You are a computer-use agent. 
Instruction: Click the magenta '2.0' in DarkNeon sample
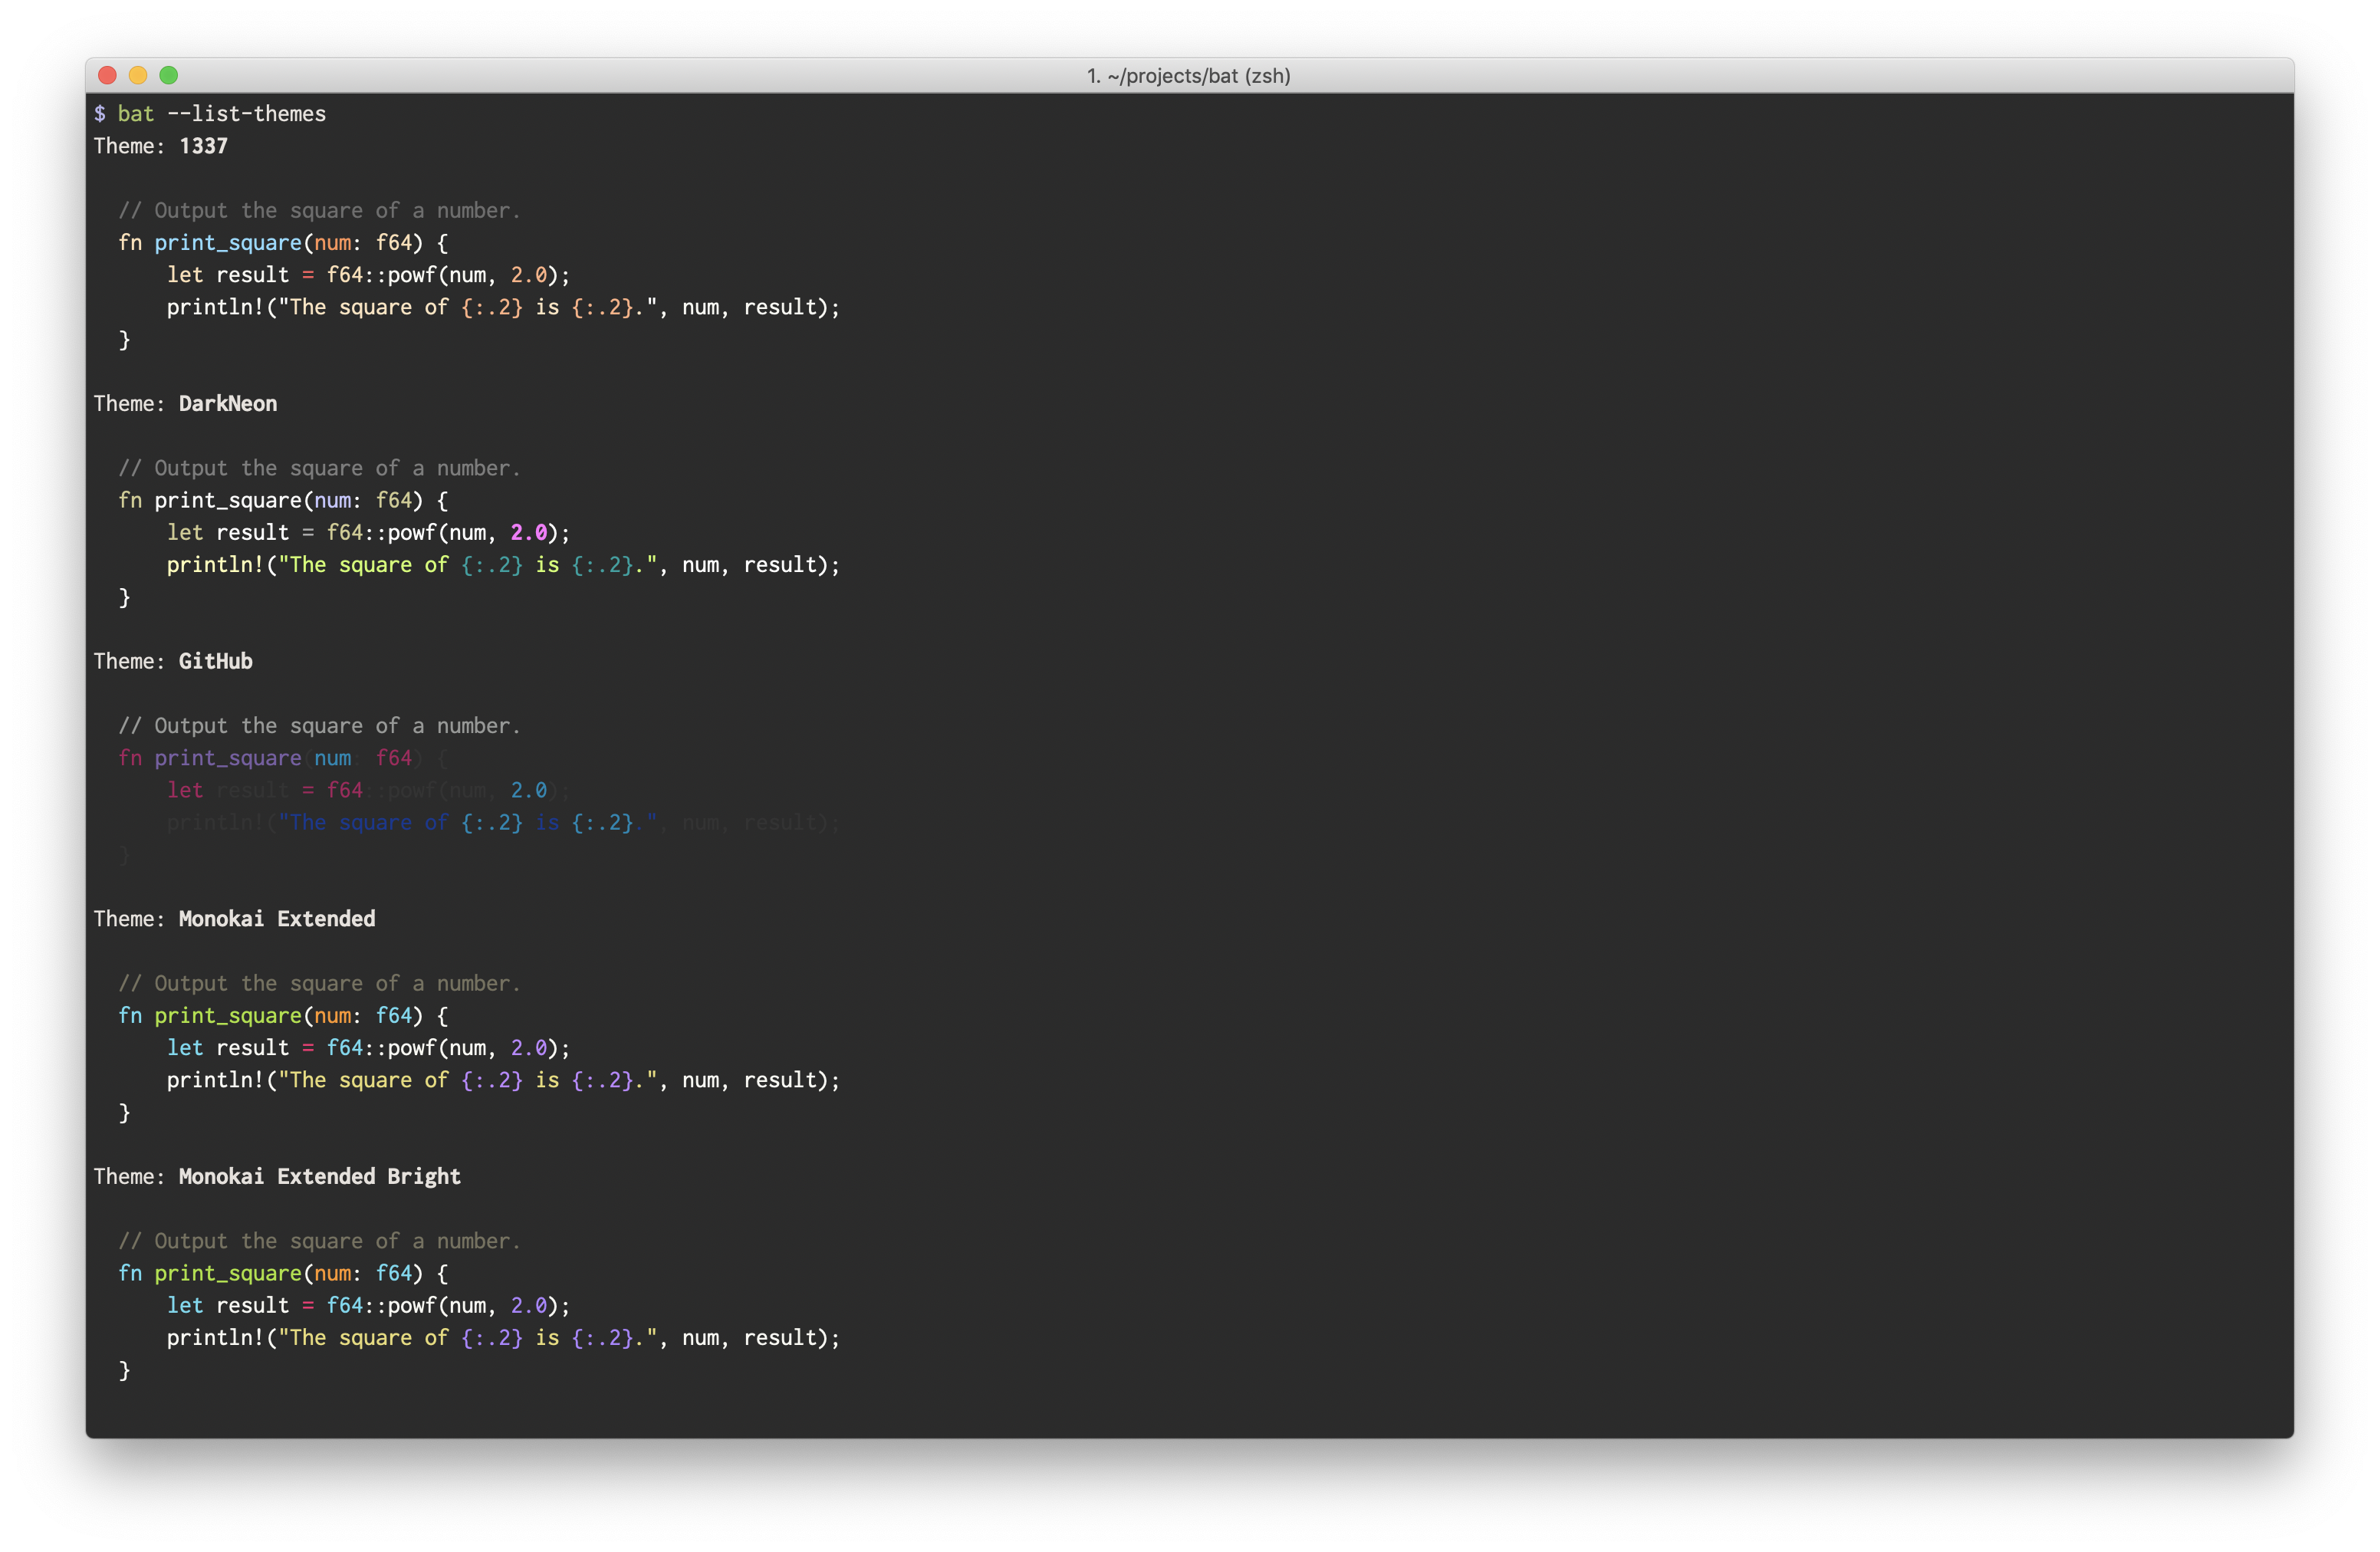coord(529,533)
